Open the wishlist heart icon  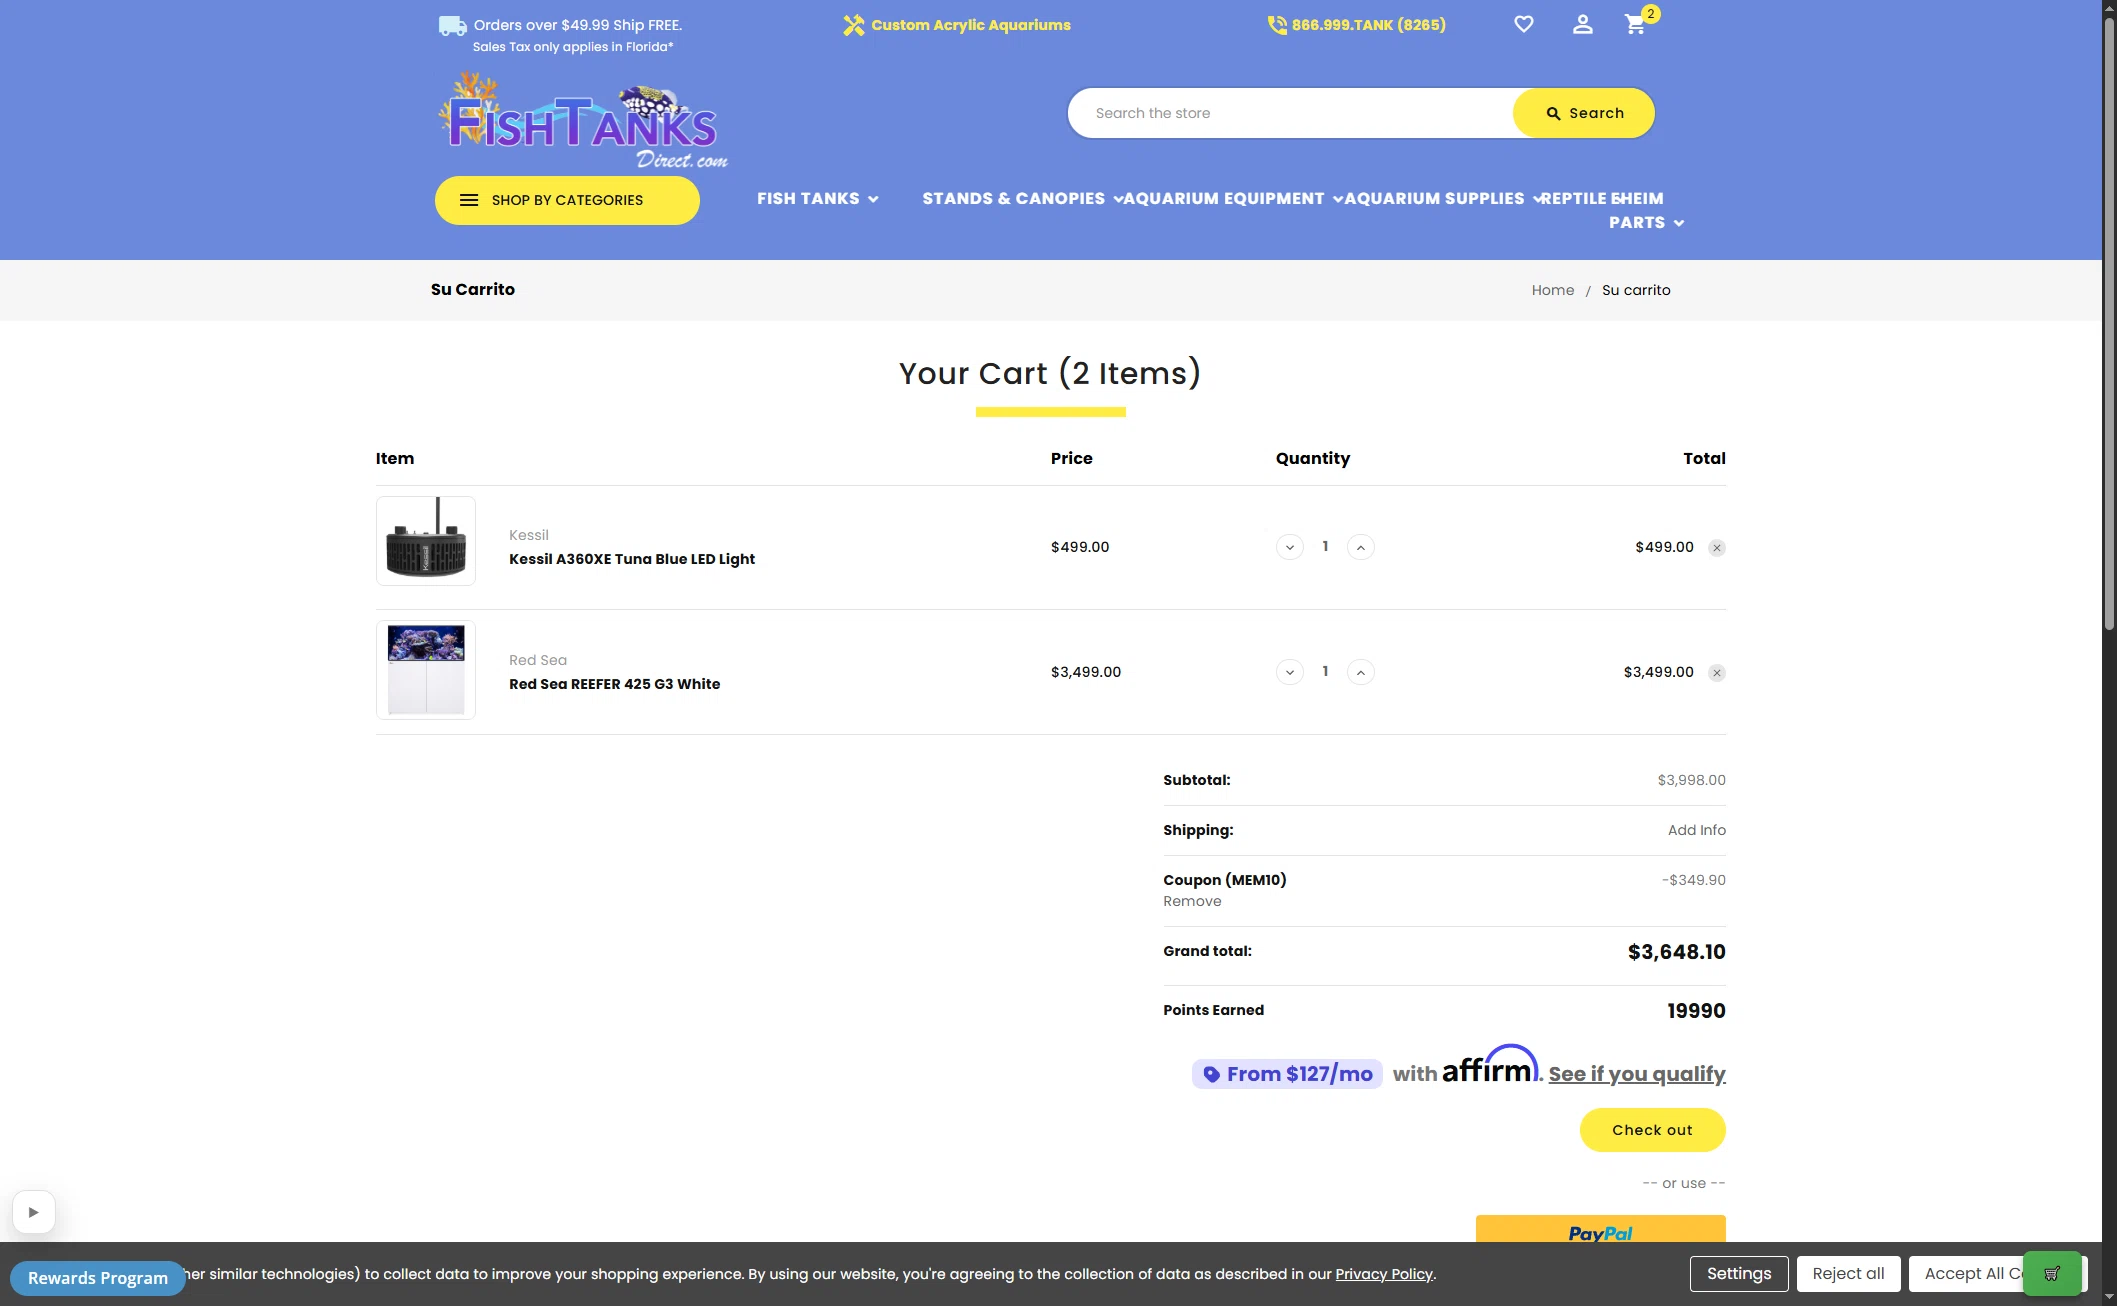(x=1523, y=24)
